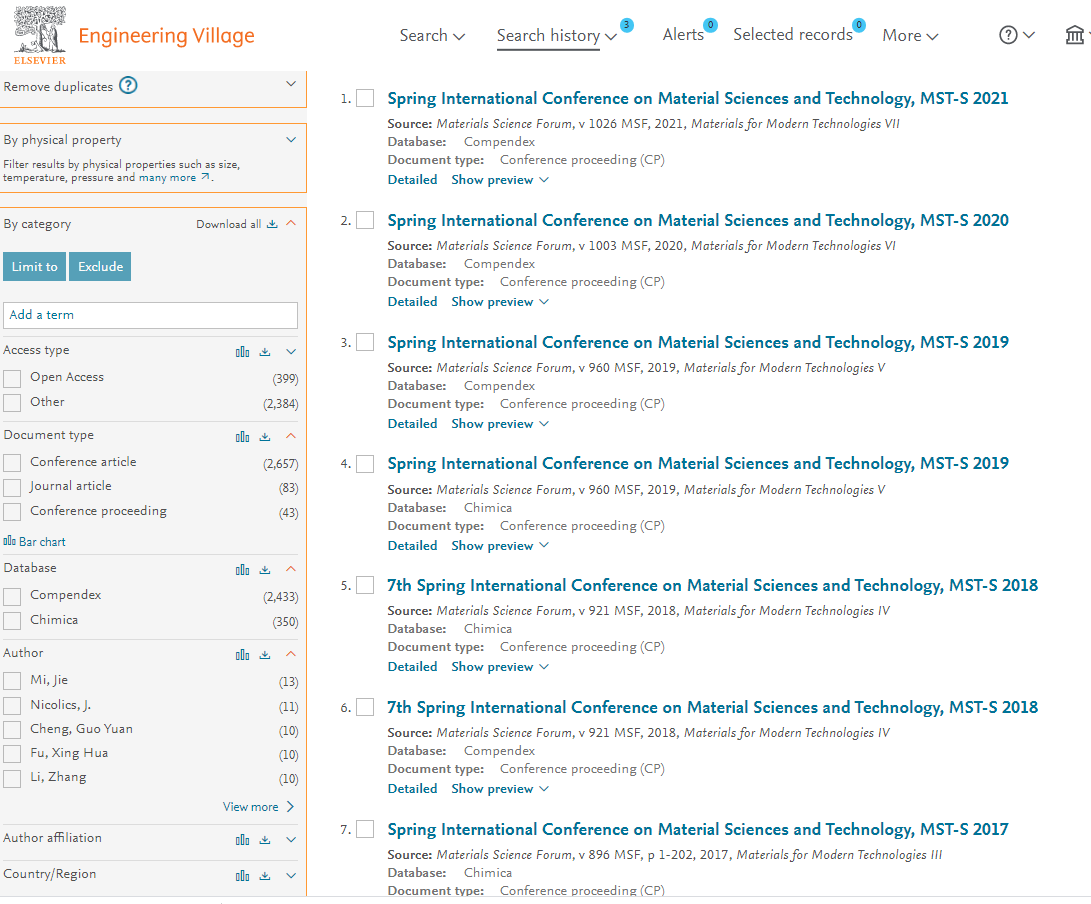Open Author bar chart icon
Image resolution: width=1091 pixels, height=904 pixels.
point(242,655)
